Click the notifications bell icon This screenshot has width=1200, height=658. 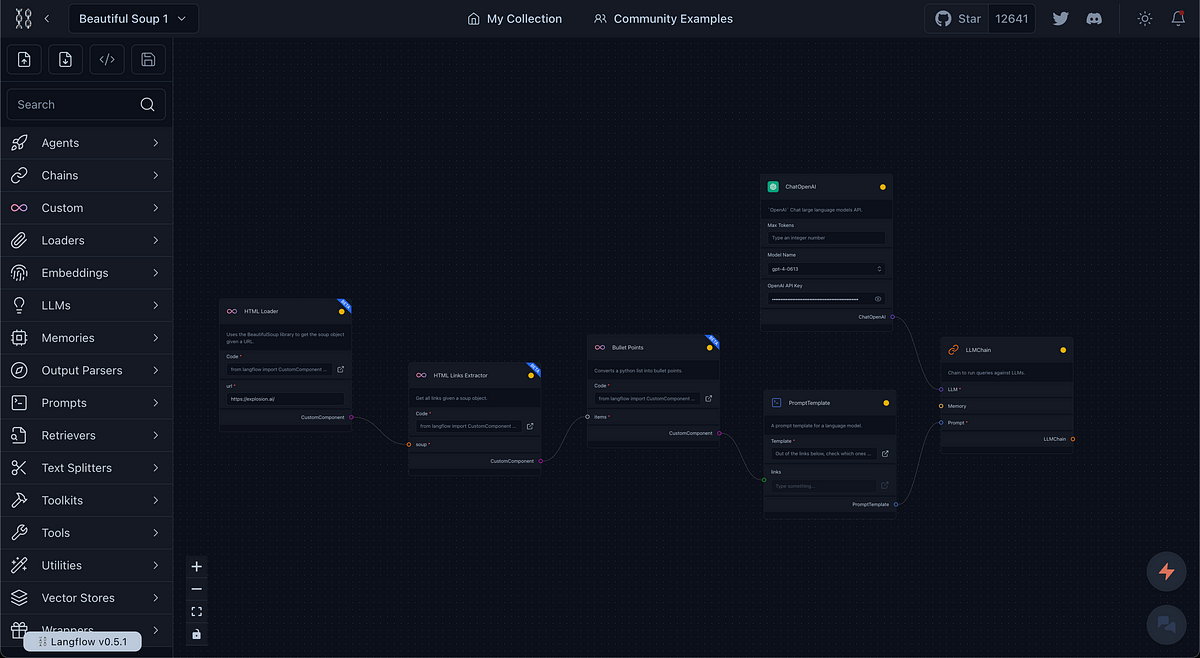pyautogui.click(x=1178, y=19)
